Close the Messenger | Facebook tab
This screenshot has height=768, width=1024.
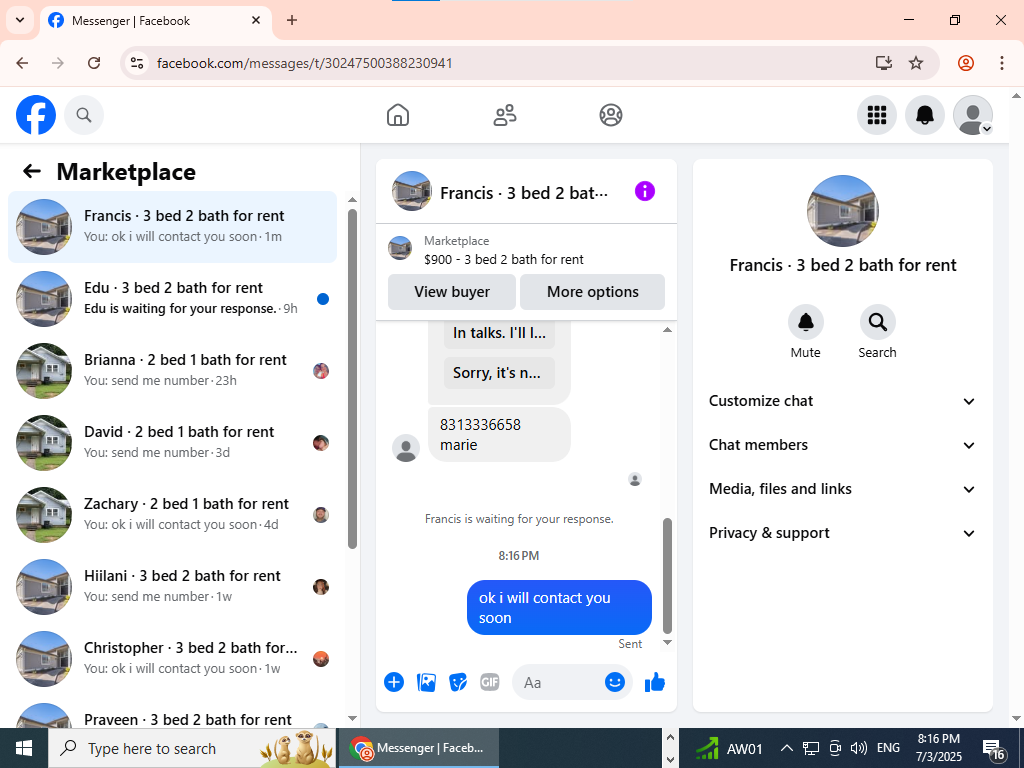[x=256, y=20]
